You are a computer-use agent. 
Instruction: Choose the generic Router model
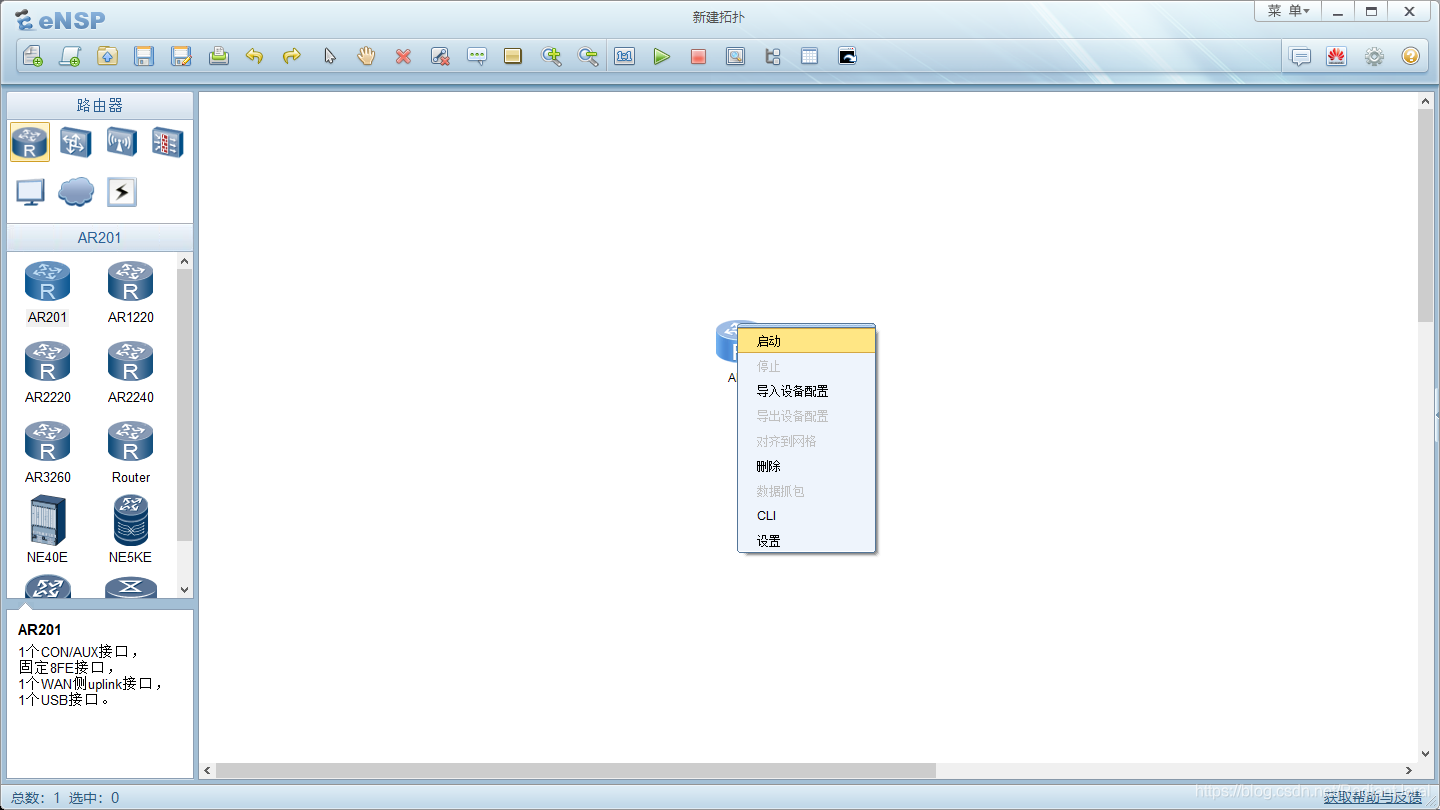click(130, 452)
